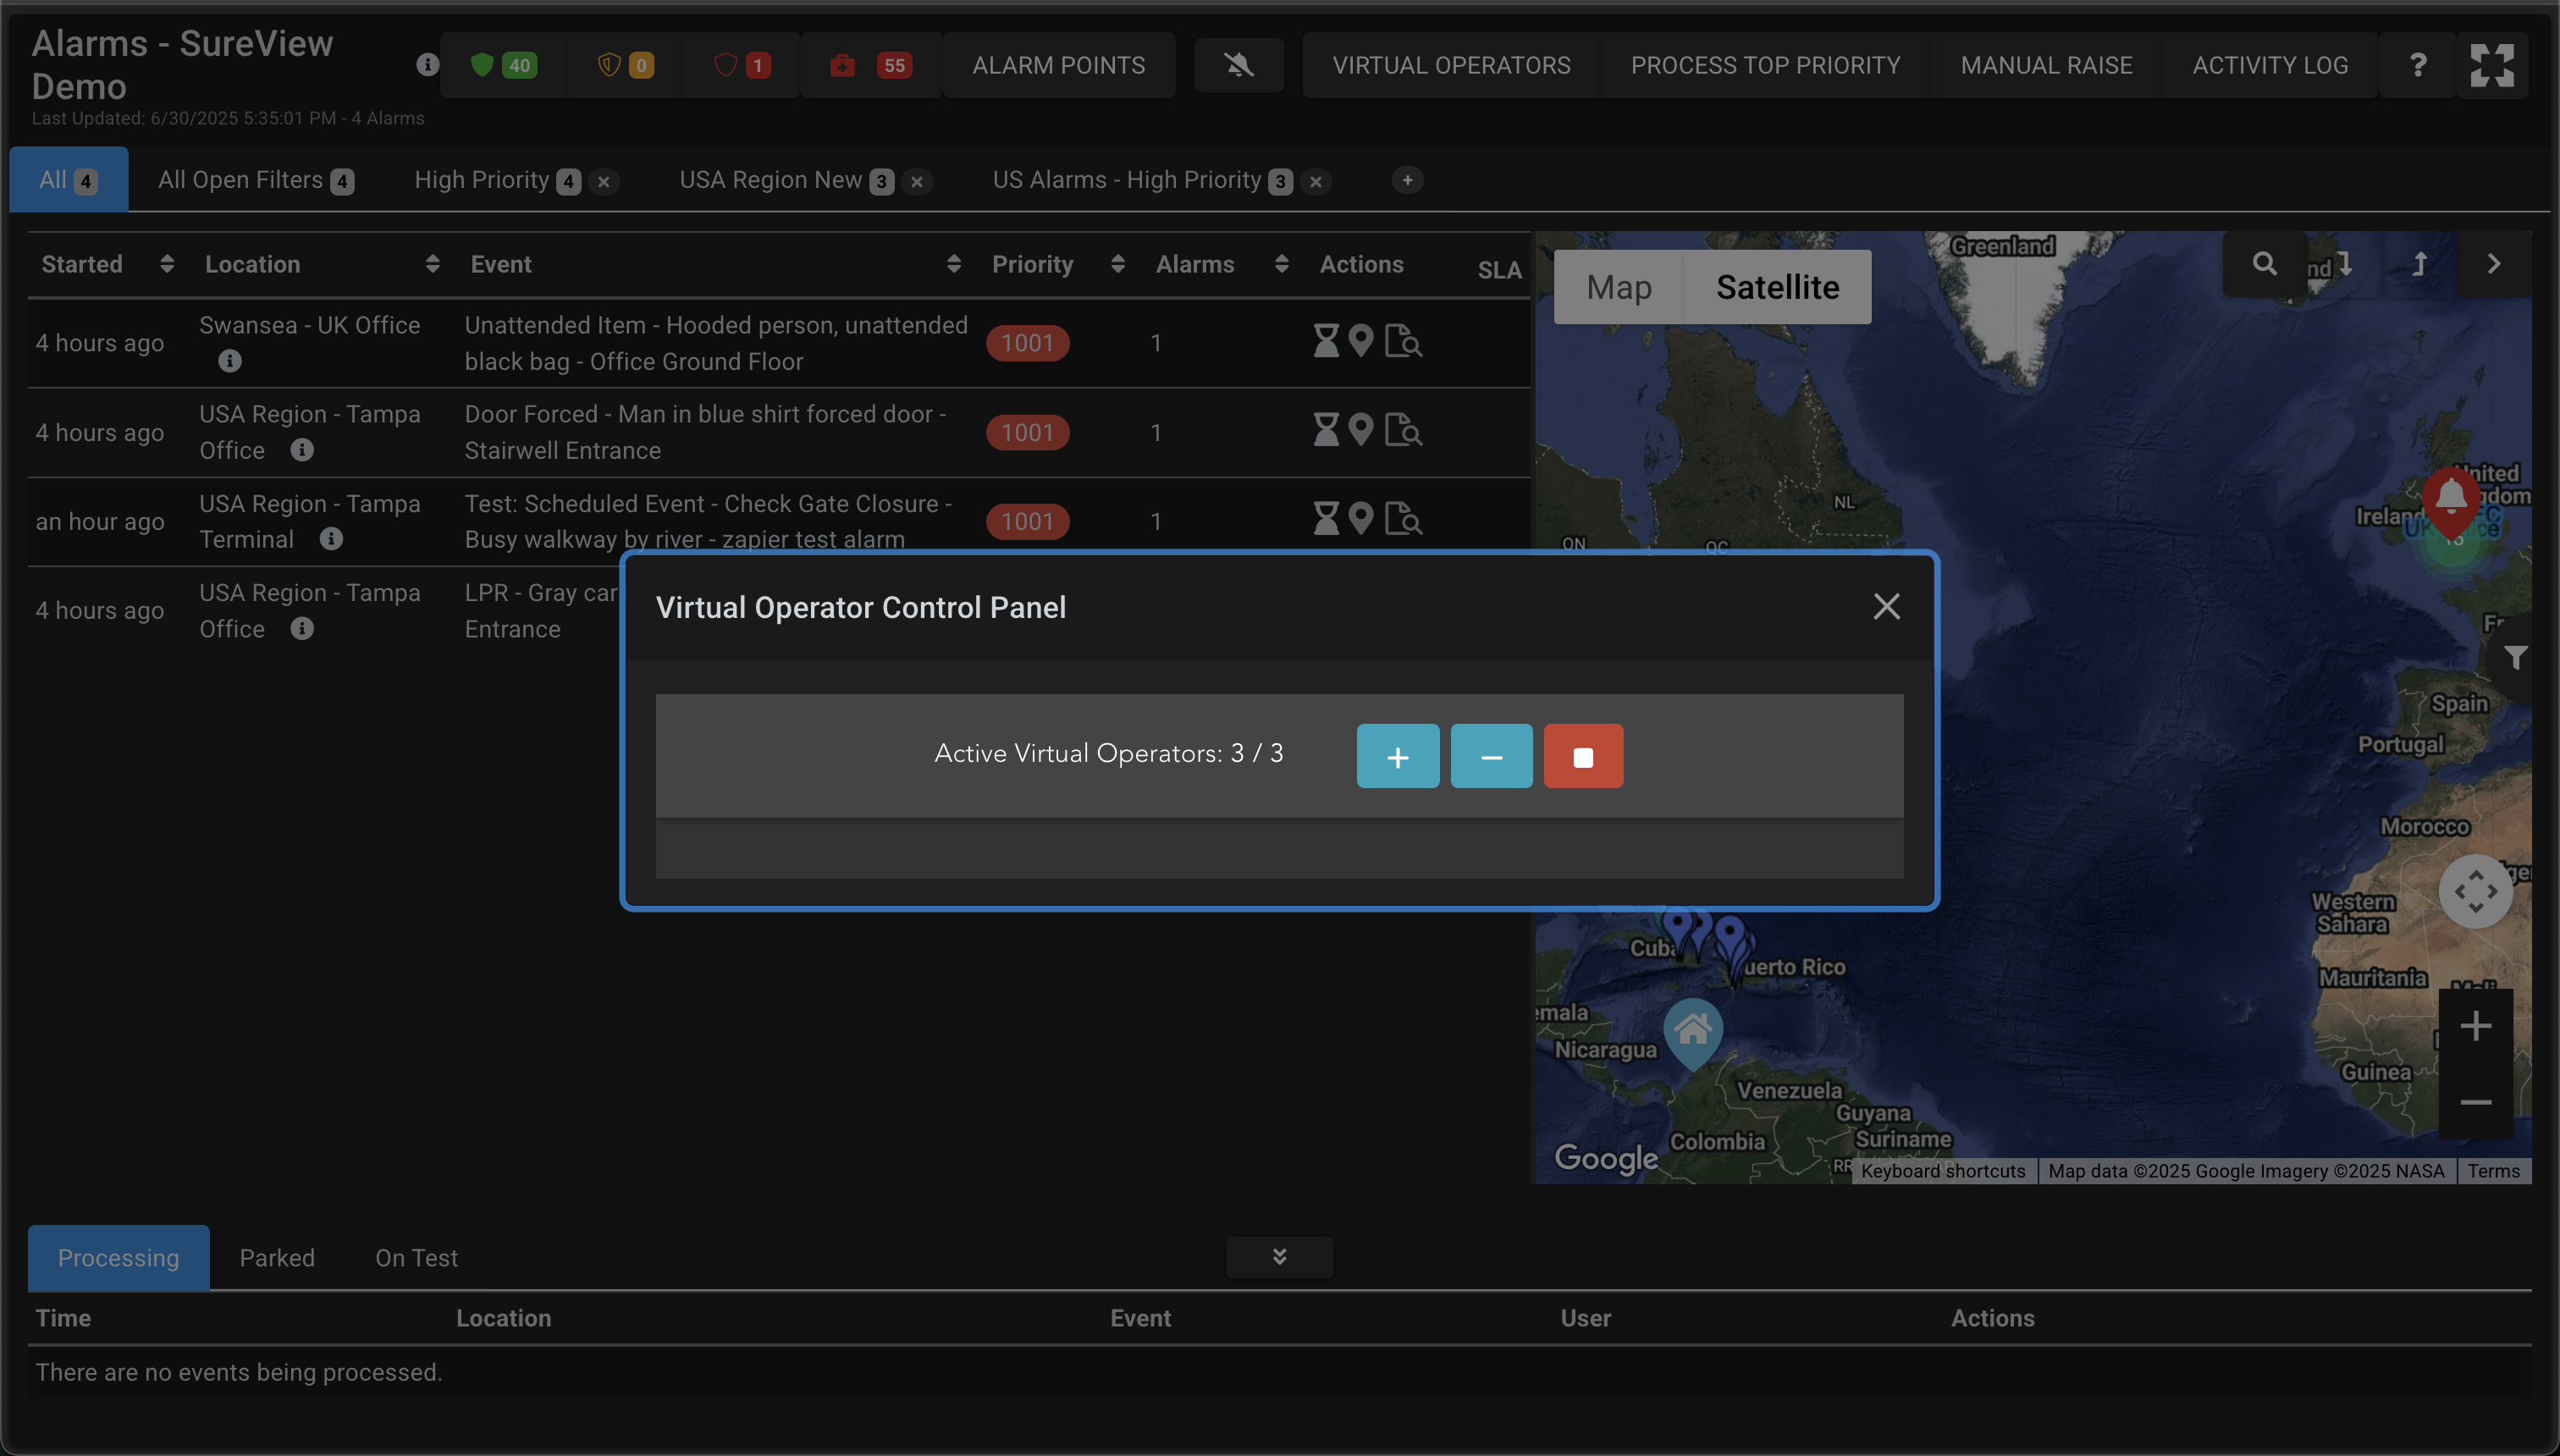Switch to High Priority filter tab

click(x=497, y=180)
